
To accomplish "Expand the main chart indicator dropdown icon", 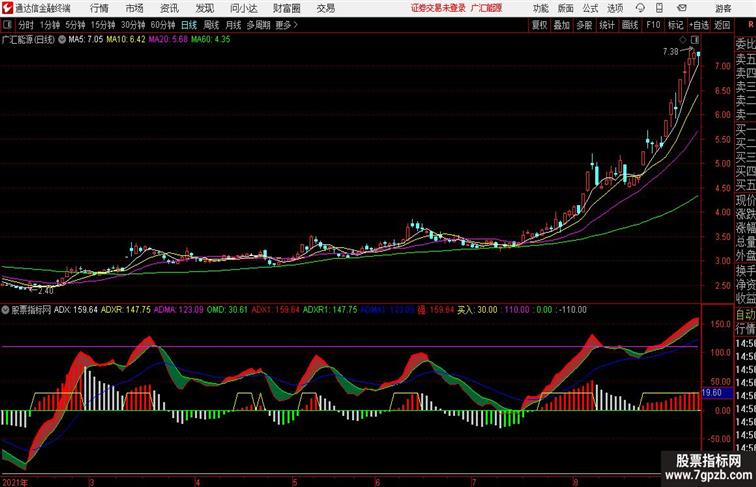I will click(62, 40).
